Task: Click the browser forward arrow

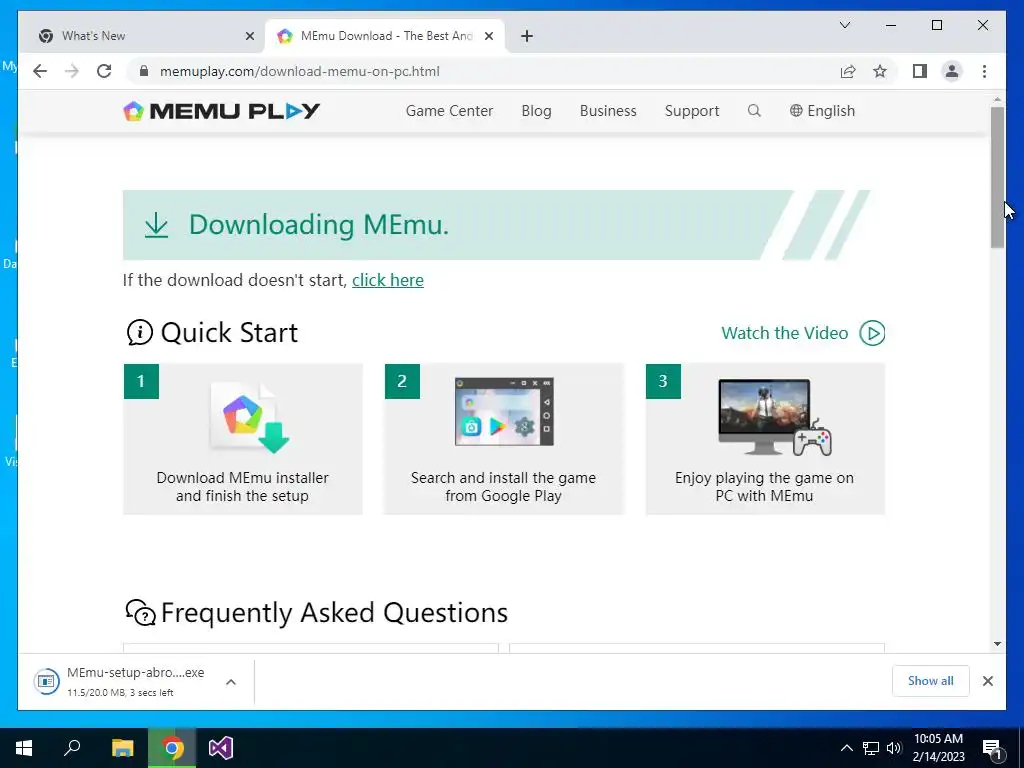Action: (x=72, y=71)
